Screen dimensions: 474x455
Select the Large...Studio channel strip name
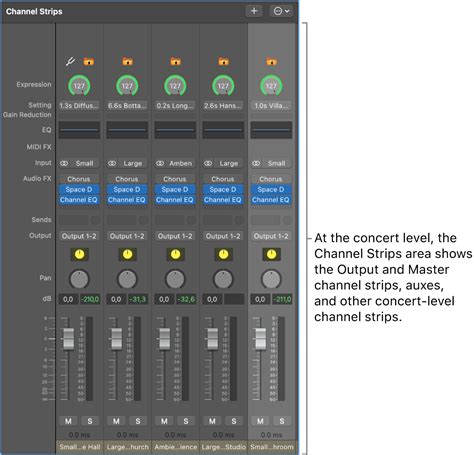(x=223, y=447)
